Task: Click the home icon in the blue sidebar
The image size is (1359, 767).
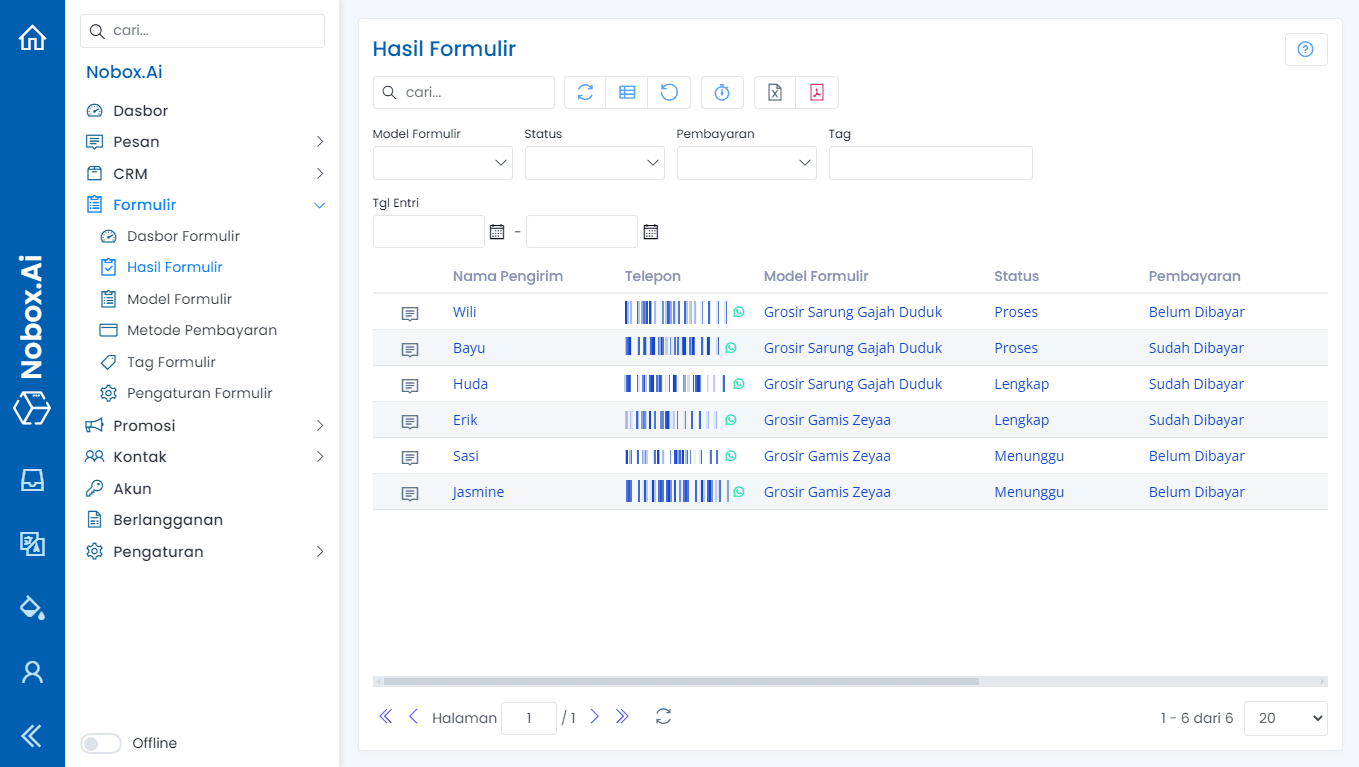Action: [32, 36]
